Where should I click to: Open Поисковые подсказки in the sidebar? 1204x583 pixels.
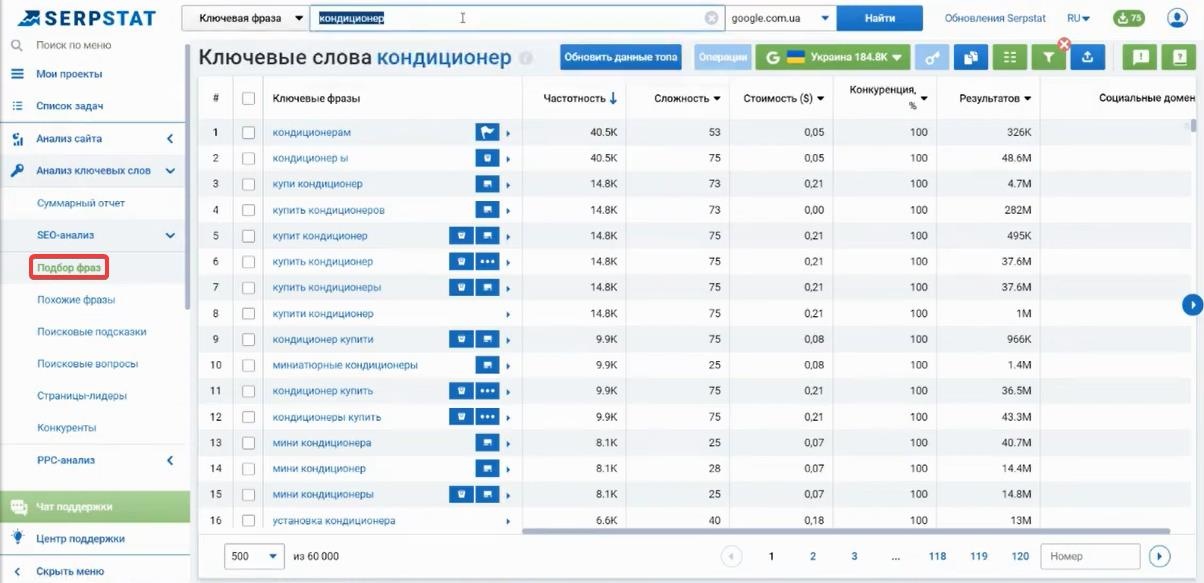point(92,332)
